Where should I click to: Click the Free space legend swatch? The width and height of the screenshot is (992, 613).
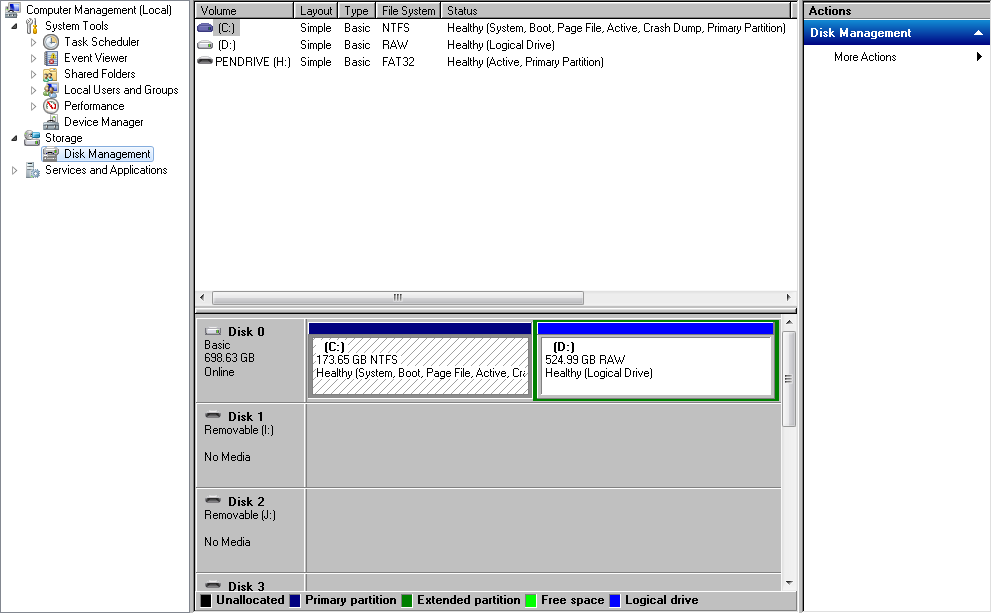[x=531, y=600]
